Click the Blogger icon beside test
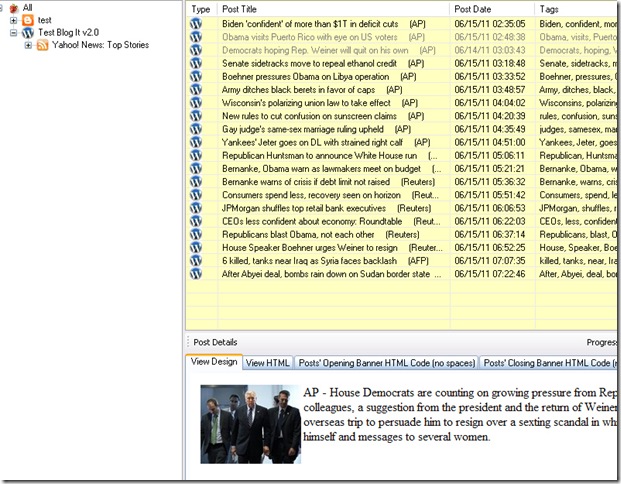621x484 pixels. pos(28,20)
